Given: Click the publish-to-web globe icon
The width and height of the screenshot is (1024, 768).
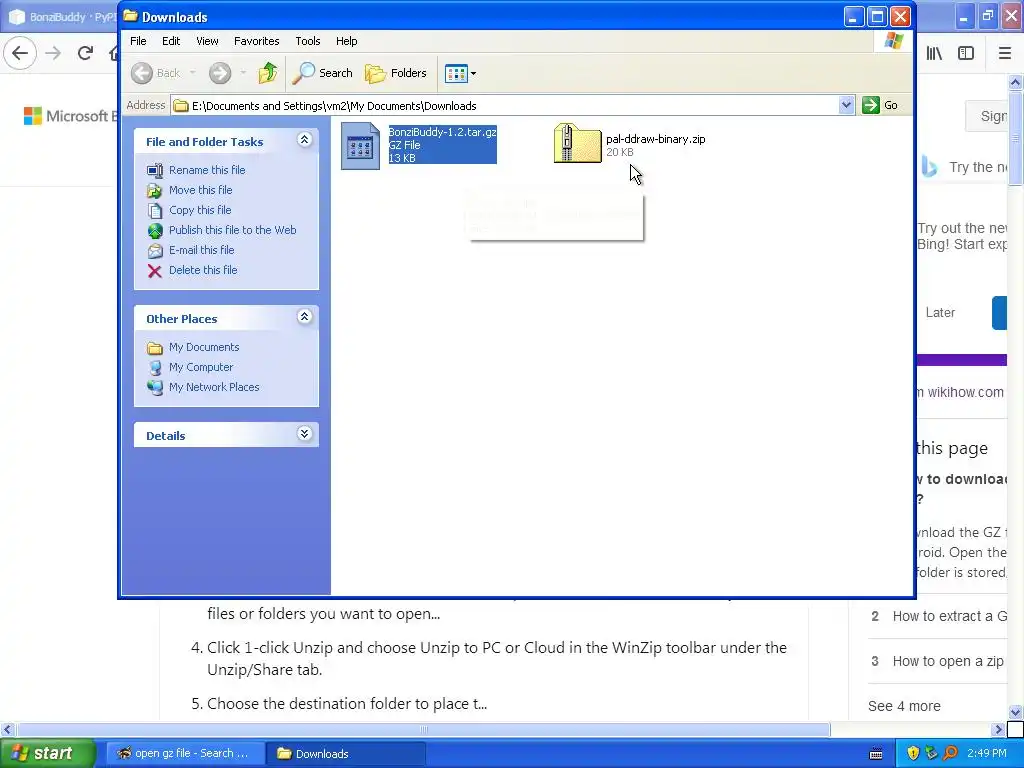Looking at the screenshot, I should tap(155, 231).
